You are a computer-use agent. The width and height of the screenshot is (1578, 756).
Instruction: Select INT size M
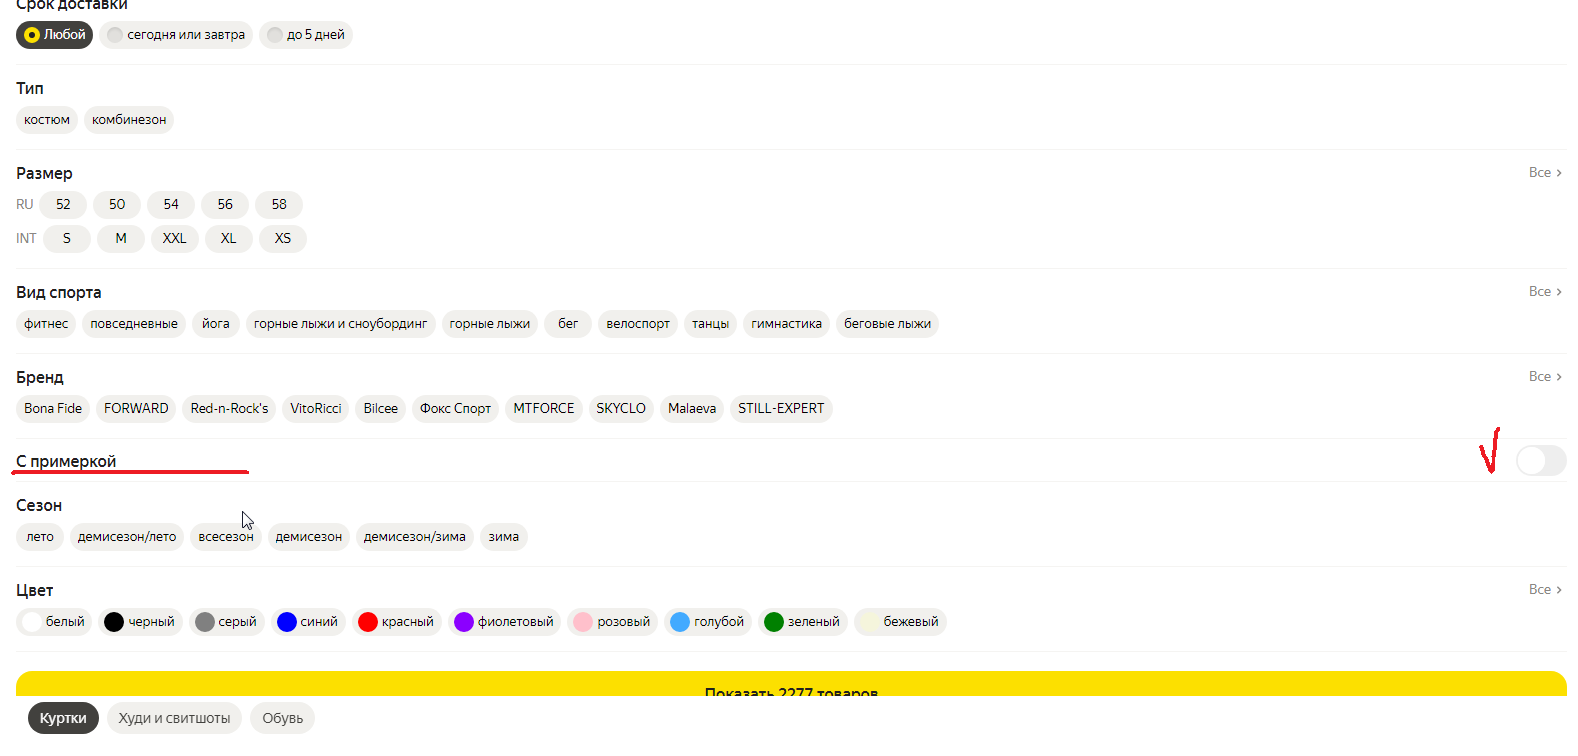121,239
